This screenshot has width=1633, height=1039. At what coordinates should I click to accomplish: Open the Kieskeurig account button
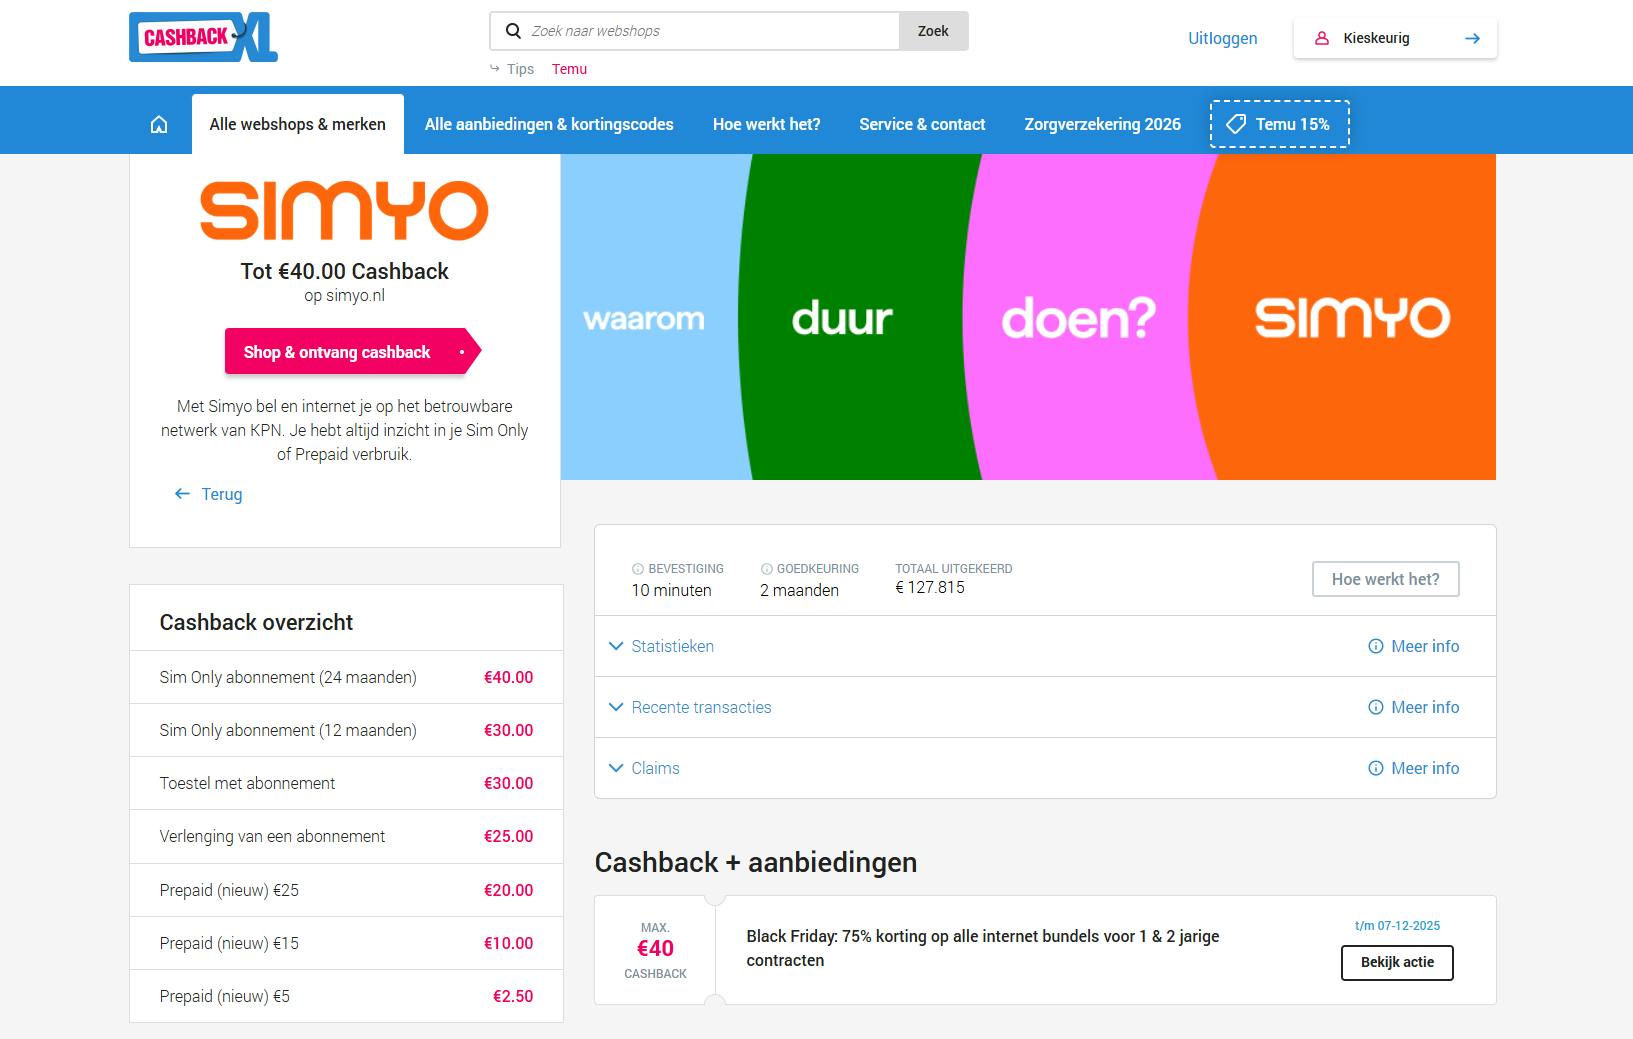(1395, 38)
